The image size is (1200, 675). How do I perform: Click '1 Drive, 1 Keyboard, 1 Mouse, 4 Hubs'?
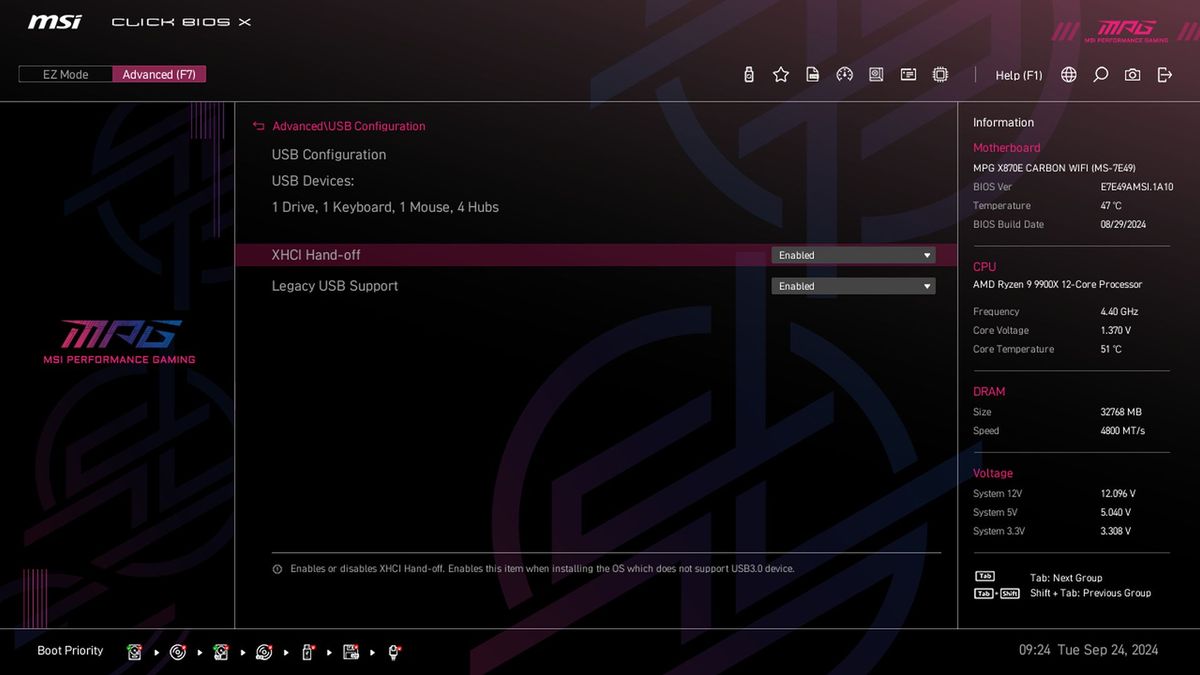click(385, 207)
